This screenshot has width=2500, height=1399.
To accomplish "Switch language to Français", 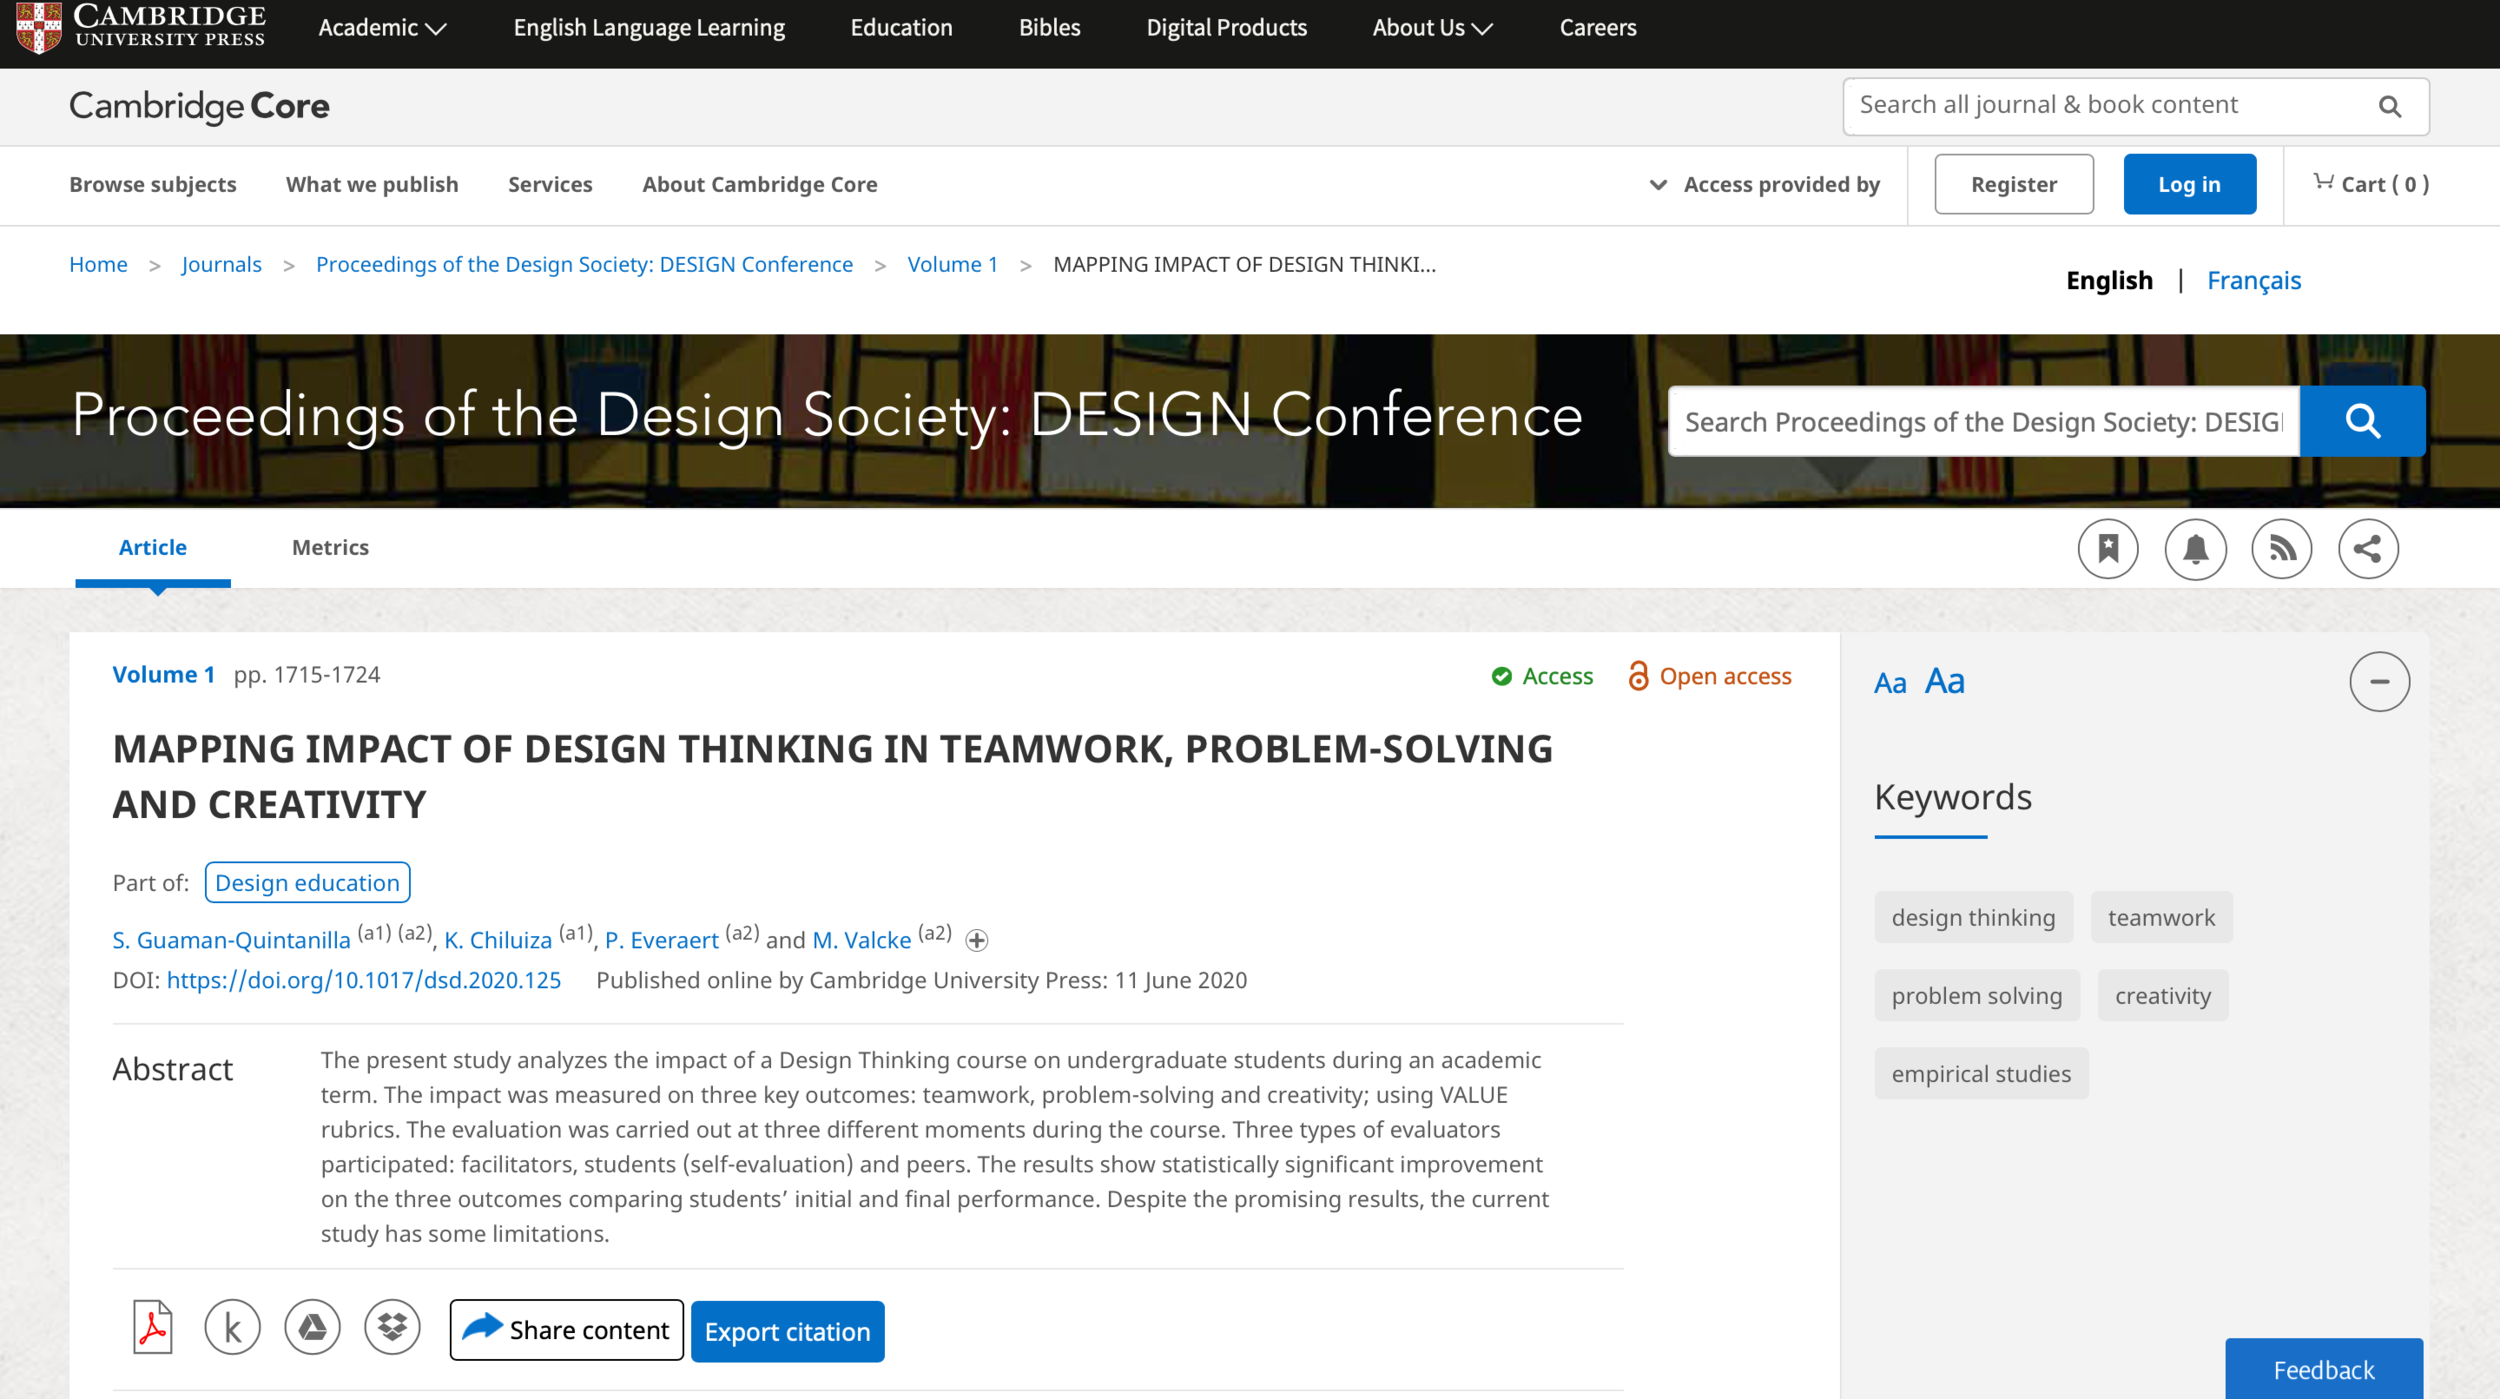I will click(x=2253, y=280).
